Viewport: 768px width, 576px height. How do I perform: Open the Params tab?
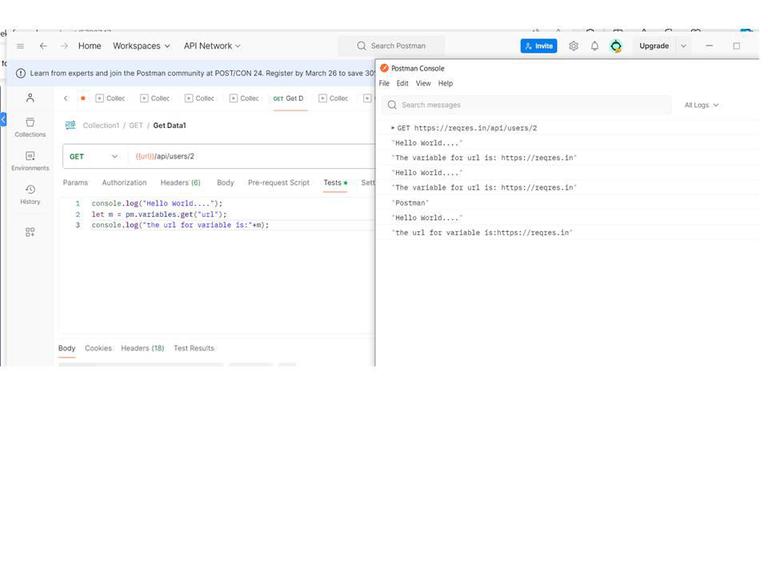[x=75, y=183]
